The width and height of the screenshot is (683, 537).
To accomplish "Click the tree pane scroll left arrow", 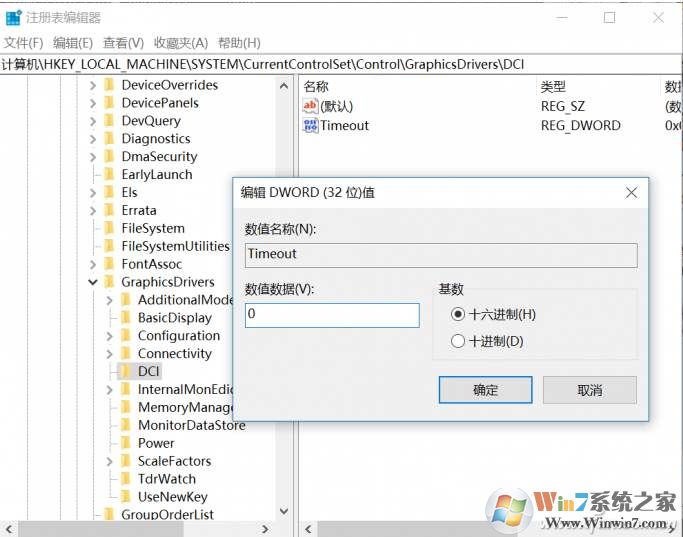I will click(9, 529).
